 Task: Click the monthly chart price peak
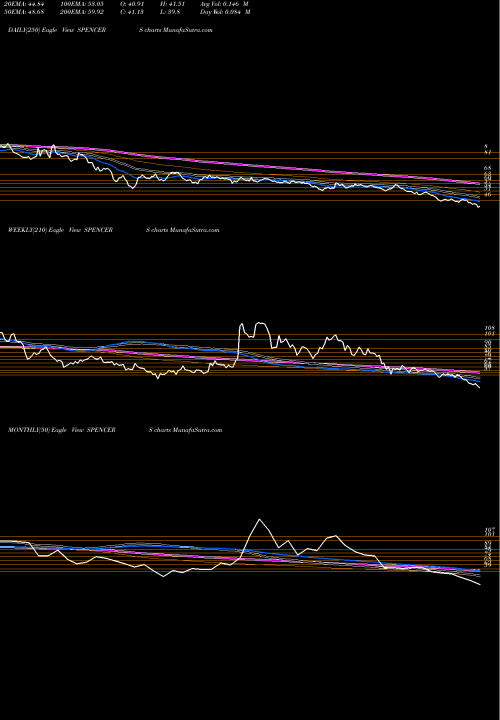260,519
